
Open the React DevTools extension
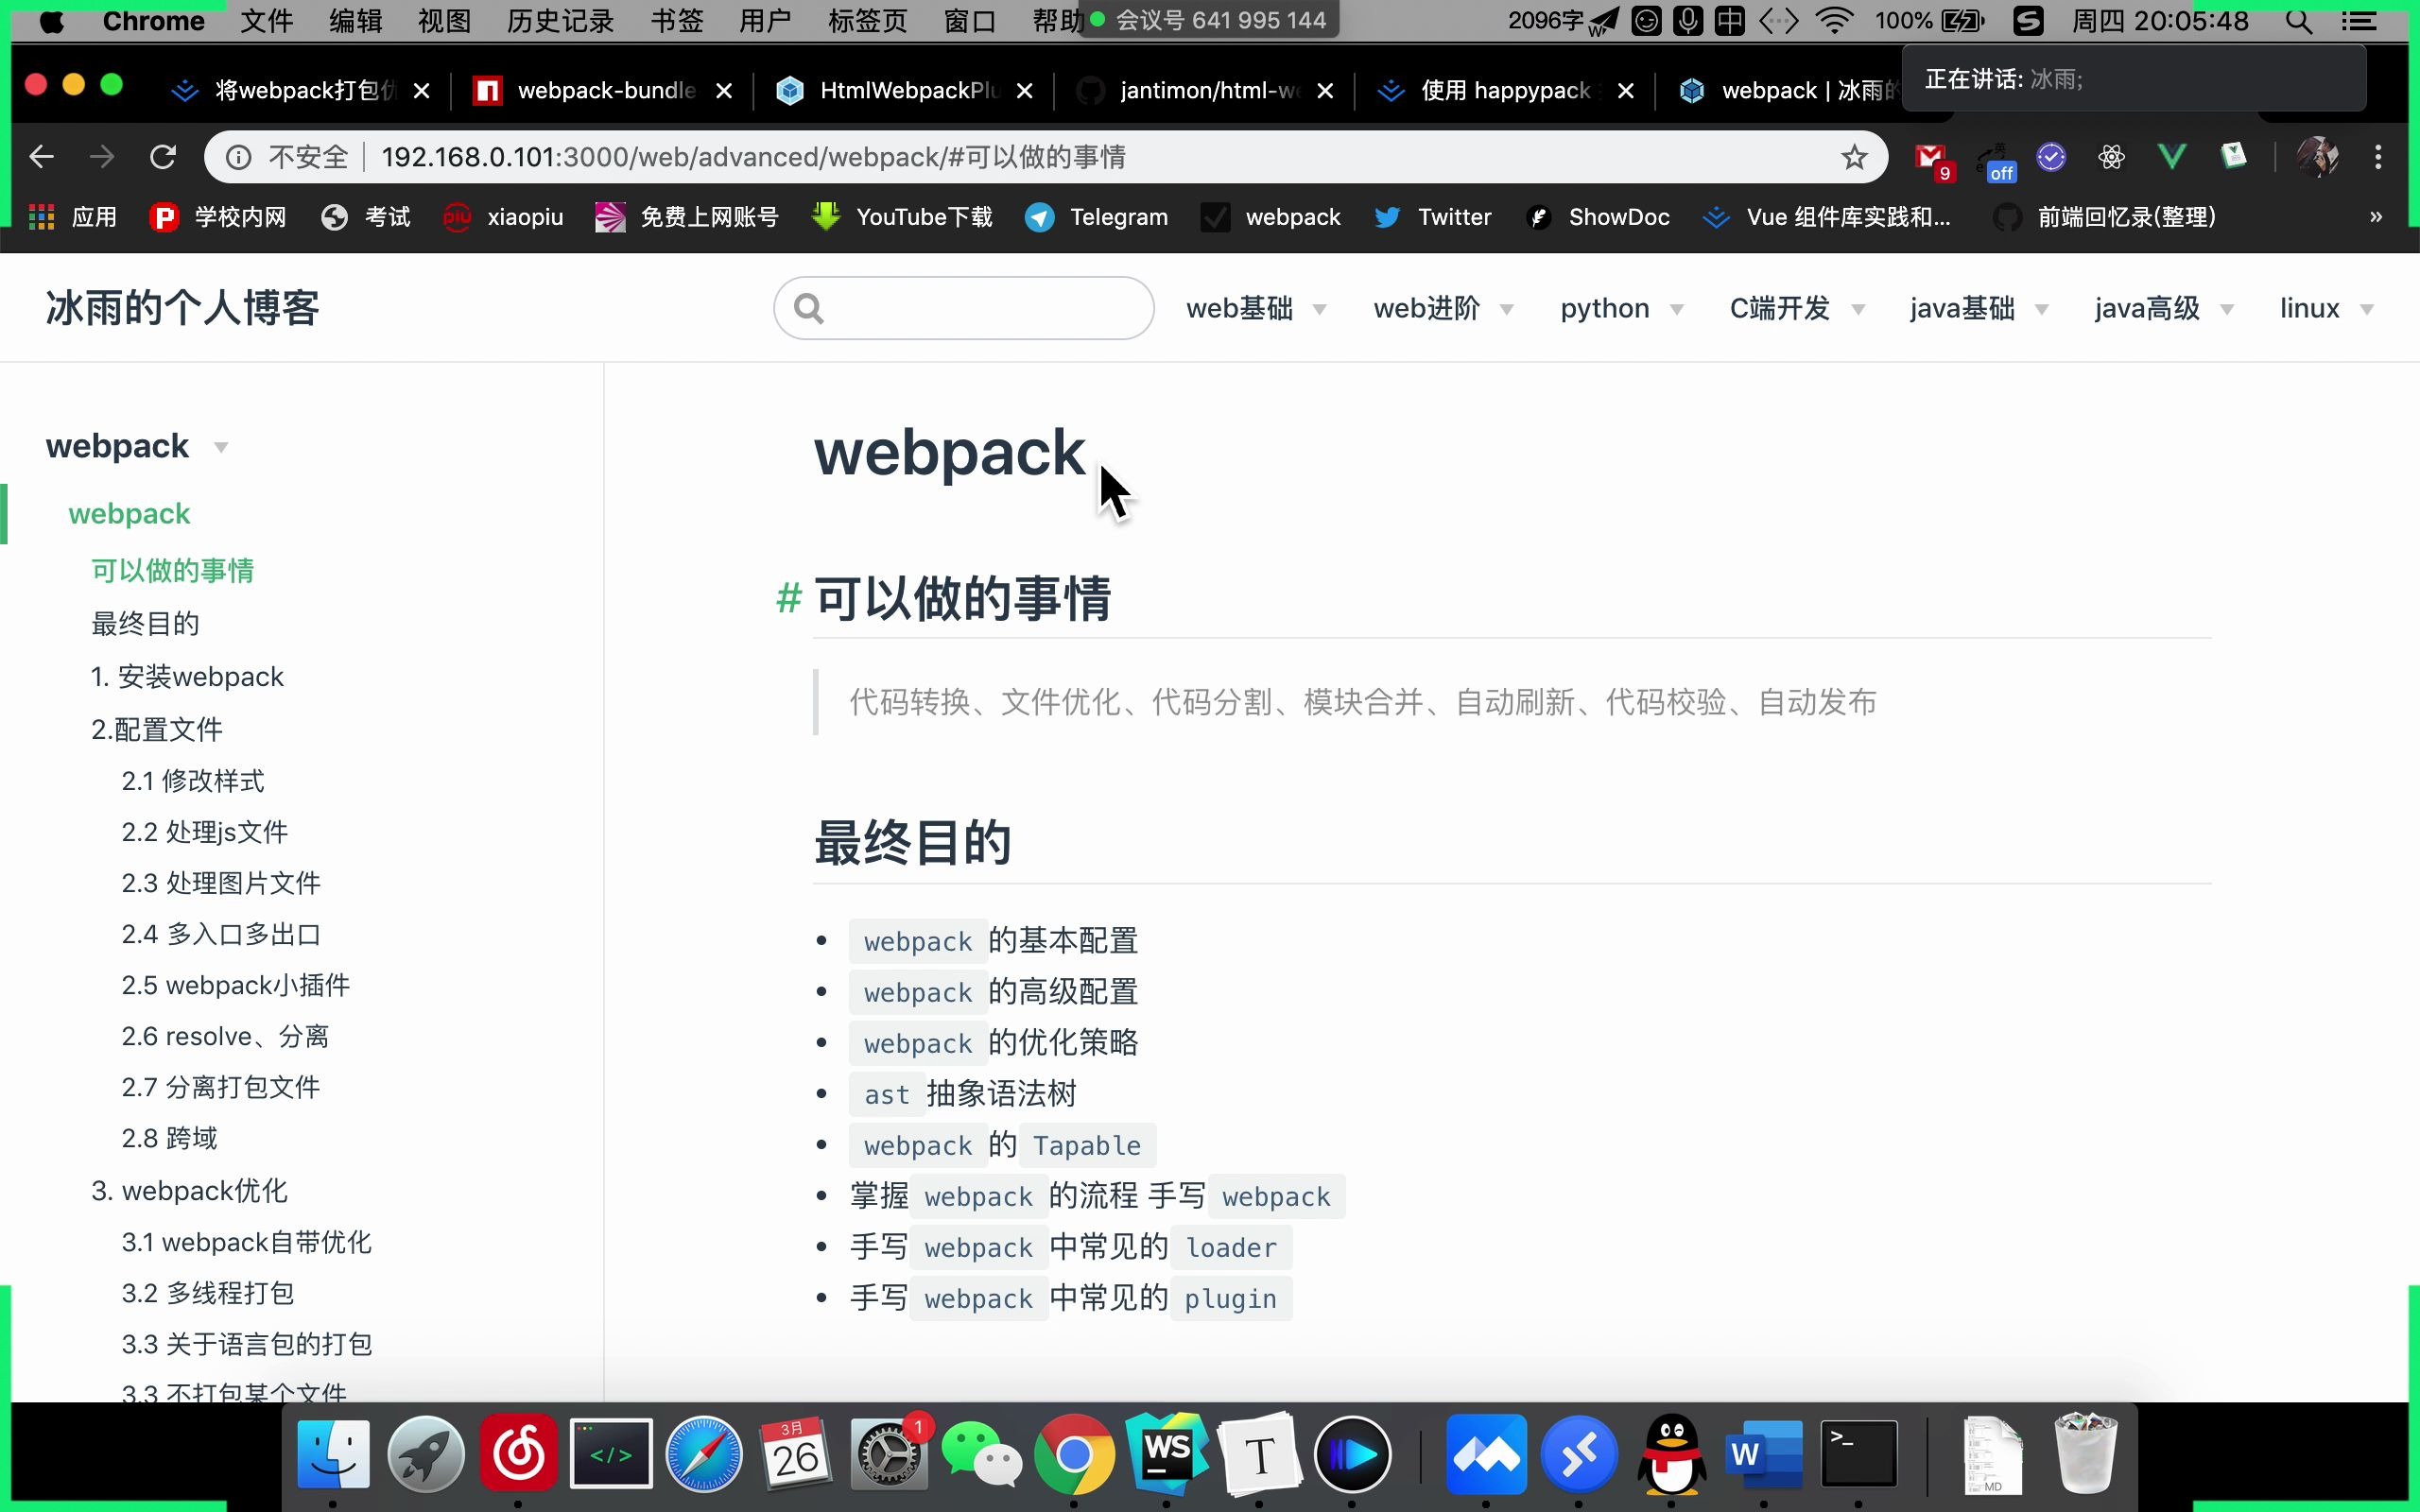pyautogui.click(x=2110, y=157)
